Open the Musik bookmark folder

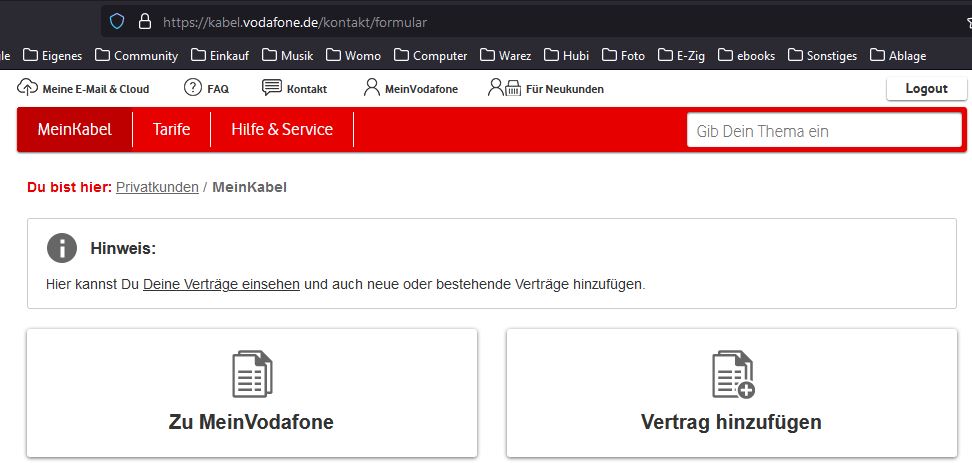tap(287, 55)
